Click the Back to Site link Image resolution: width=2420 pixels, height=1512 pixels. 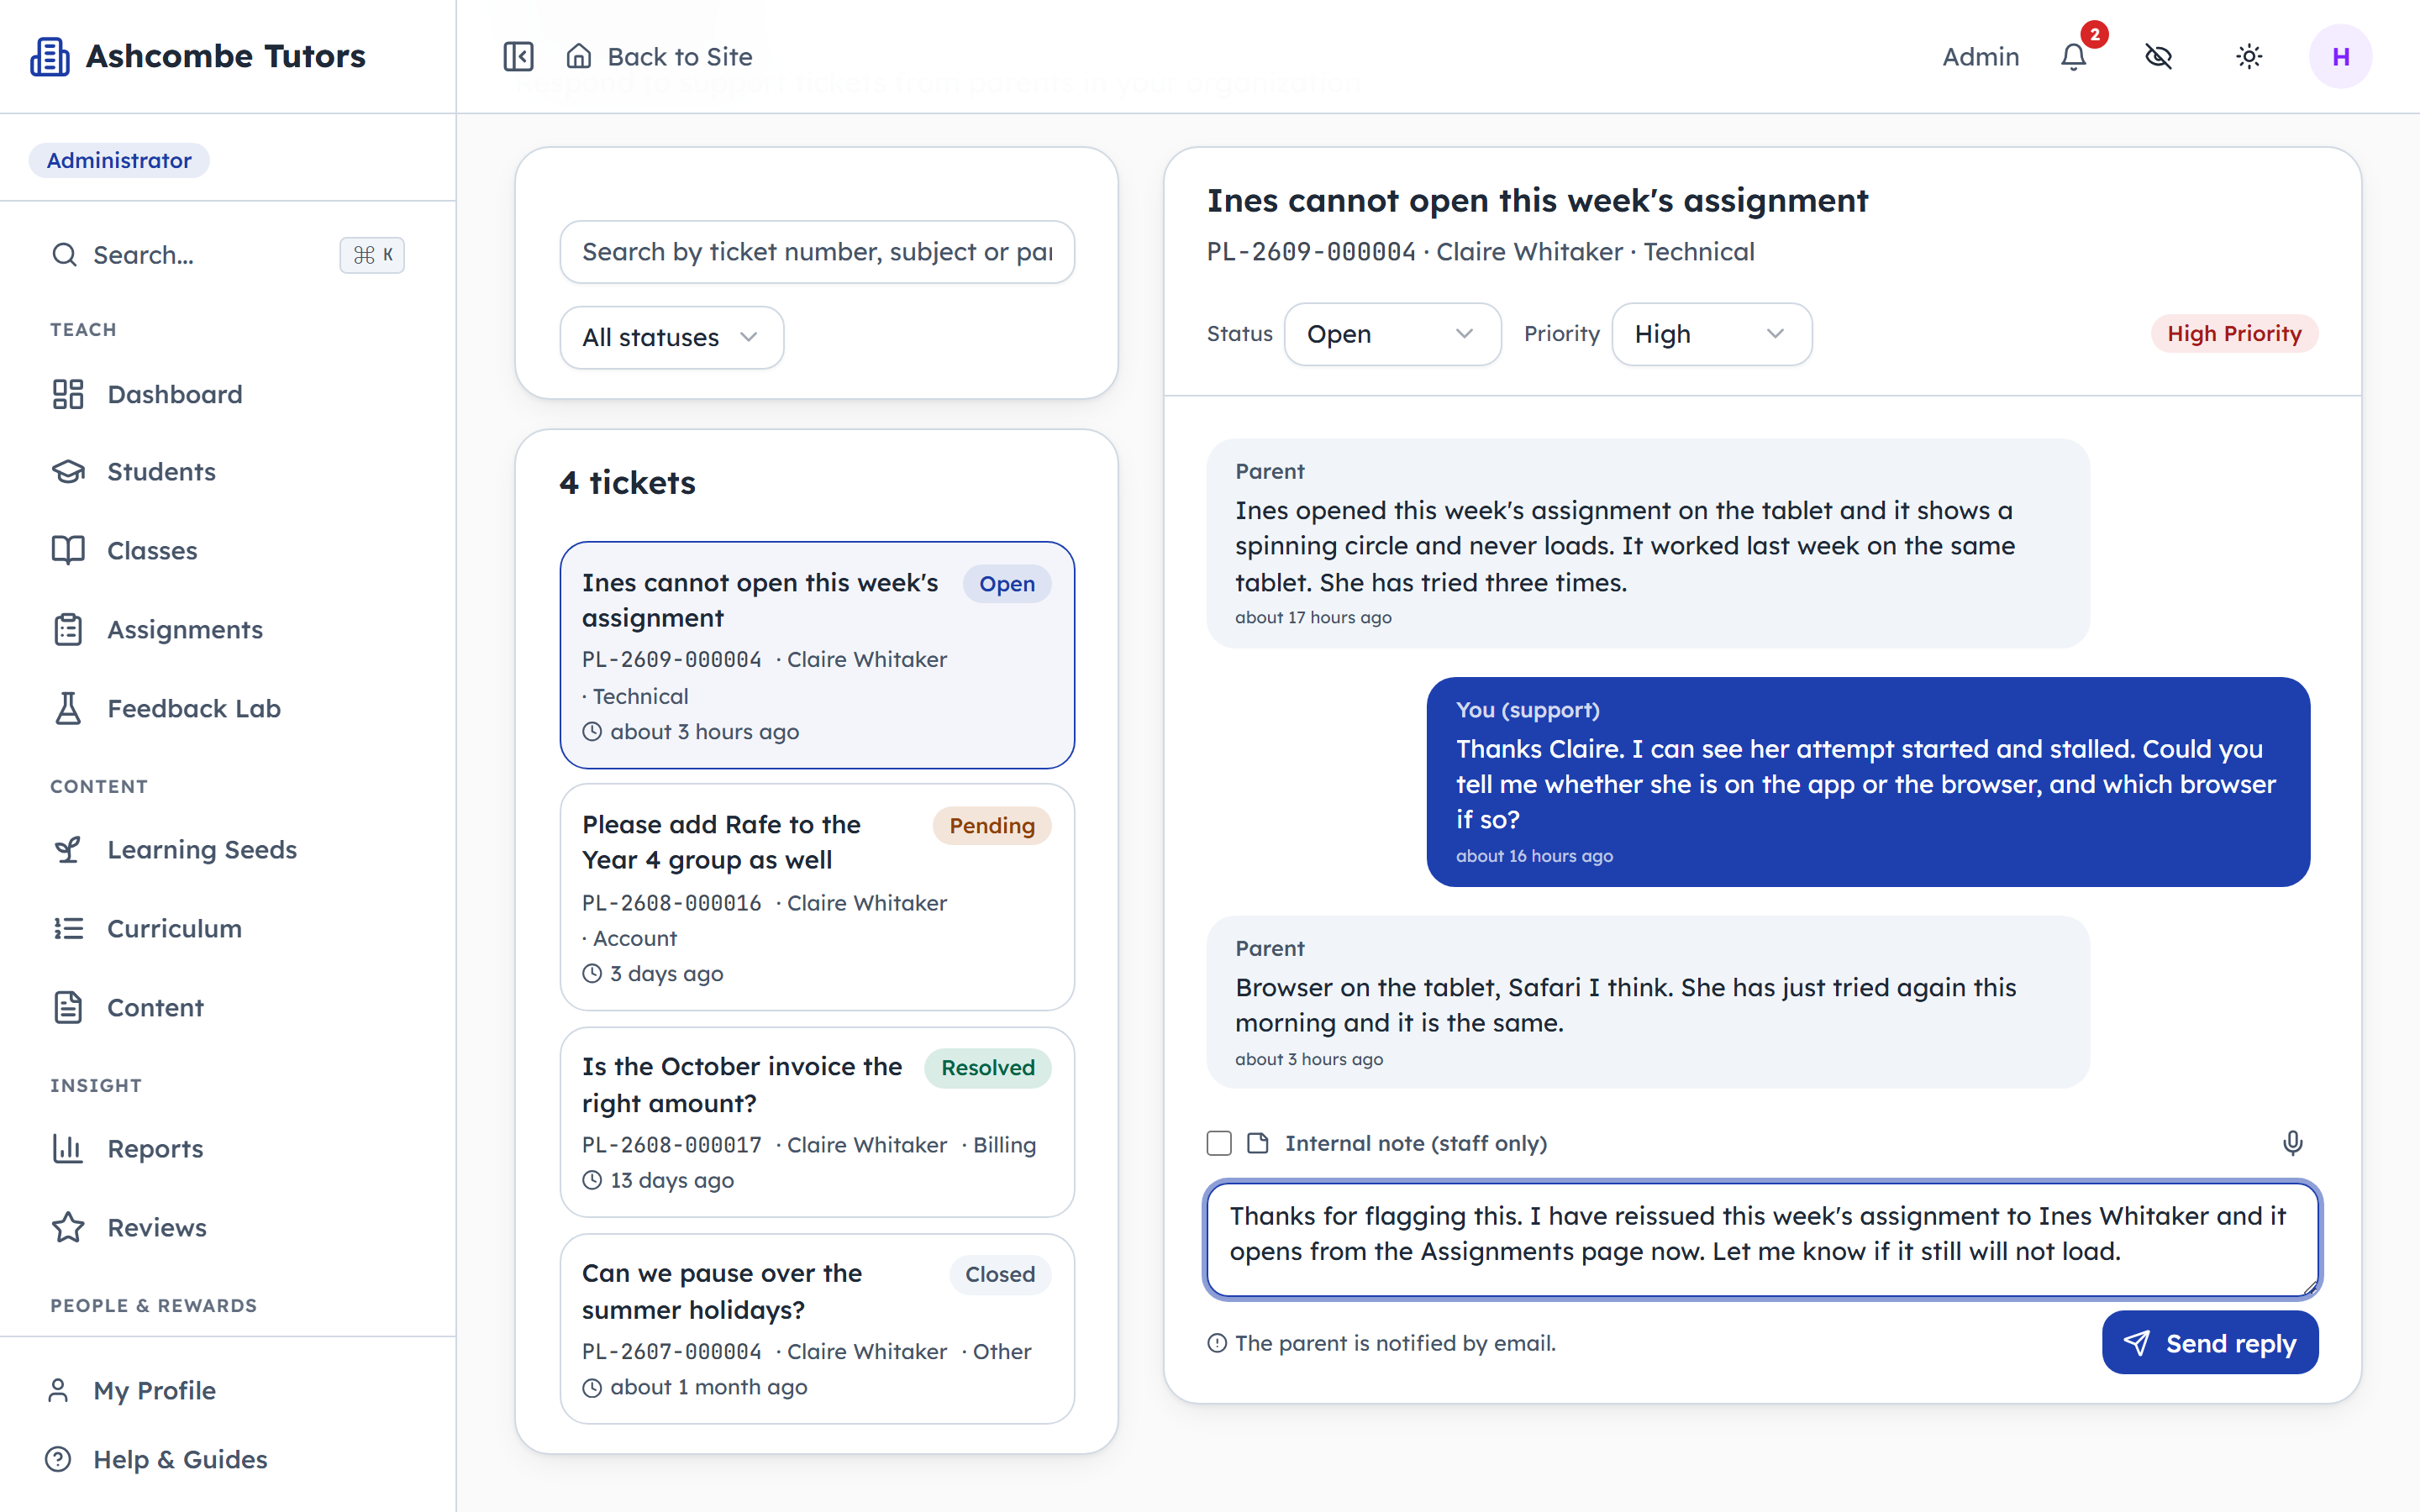point(659,57)
